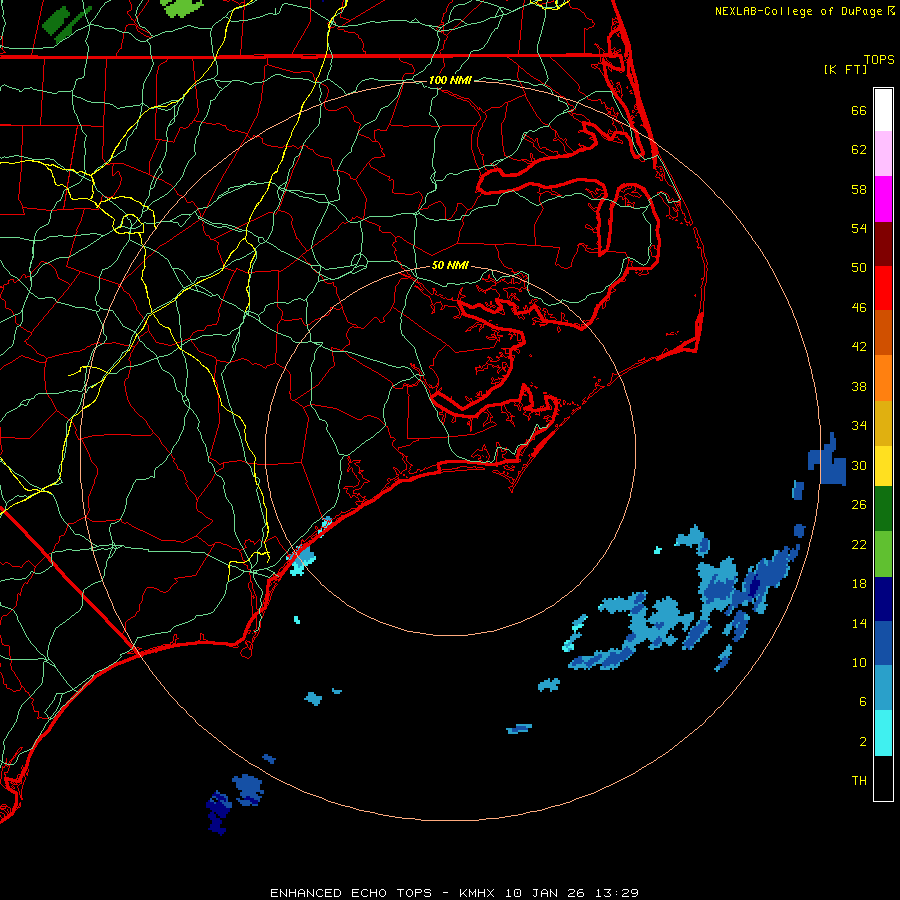Click the 54 value on the legend
900x900 pixels.
[x=859, y=228]
